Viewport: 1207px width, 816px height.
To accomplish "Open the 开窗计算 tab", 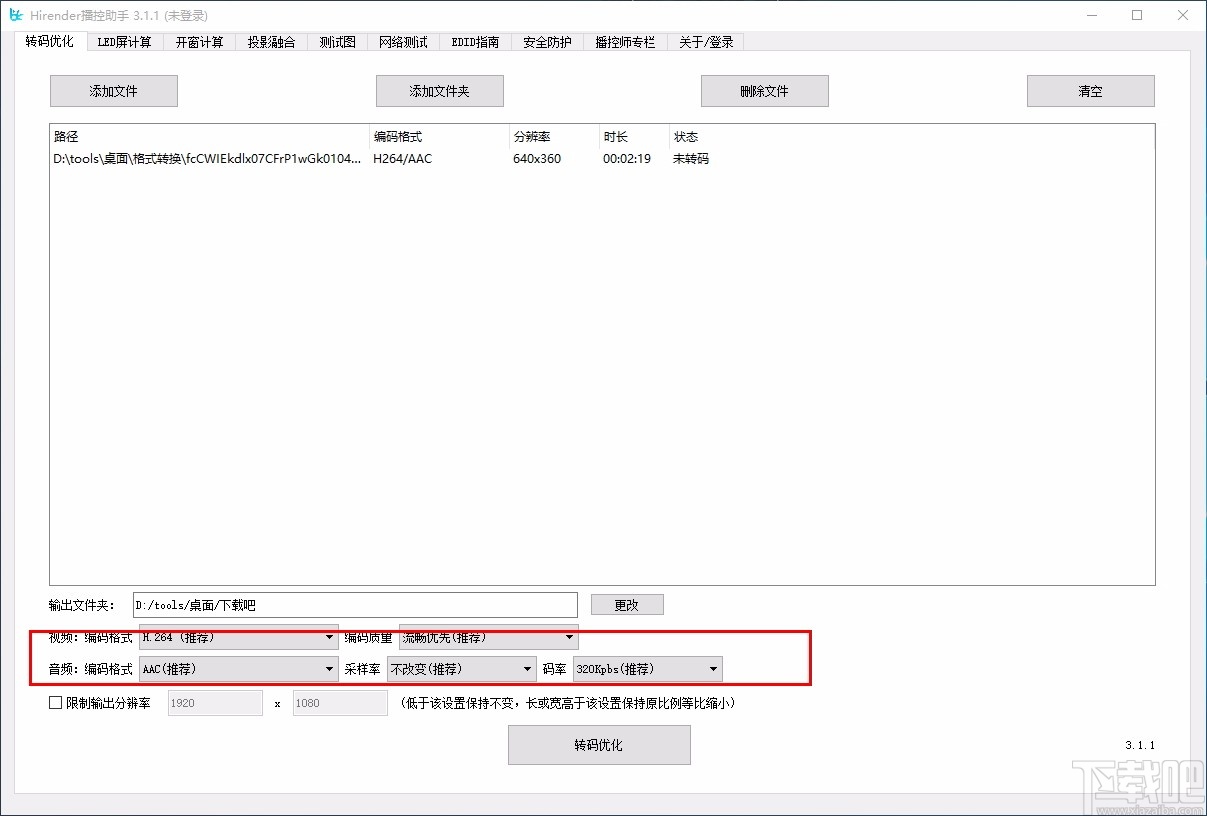I will [199, 42].
